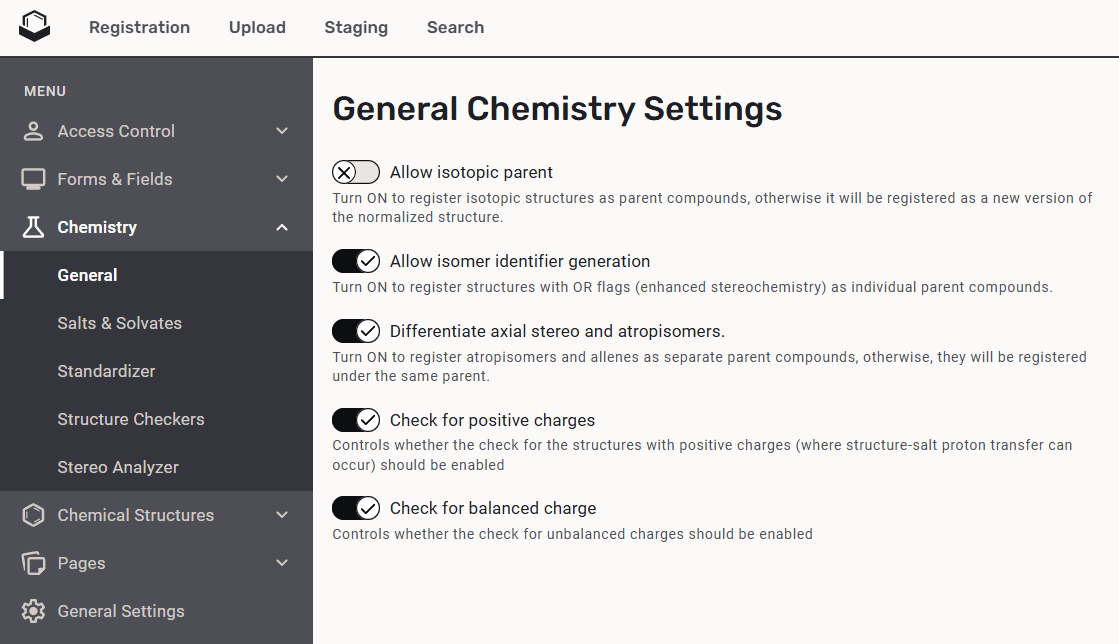Viewport: 1119px width, 644px height.
Task: Click the Forms & Fields monitor icon
Action: (33, 179)
